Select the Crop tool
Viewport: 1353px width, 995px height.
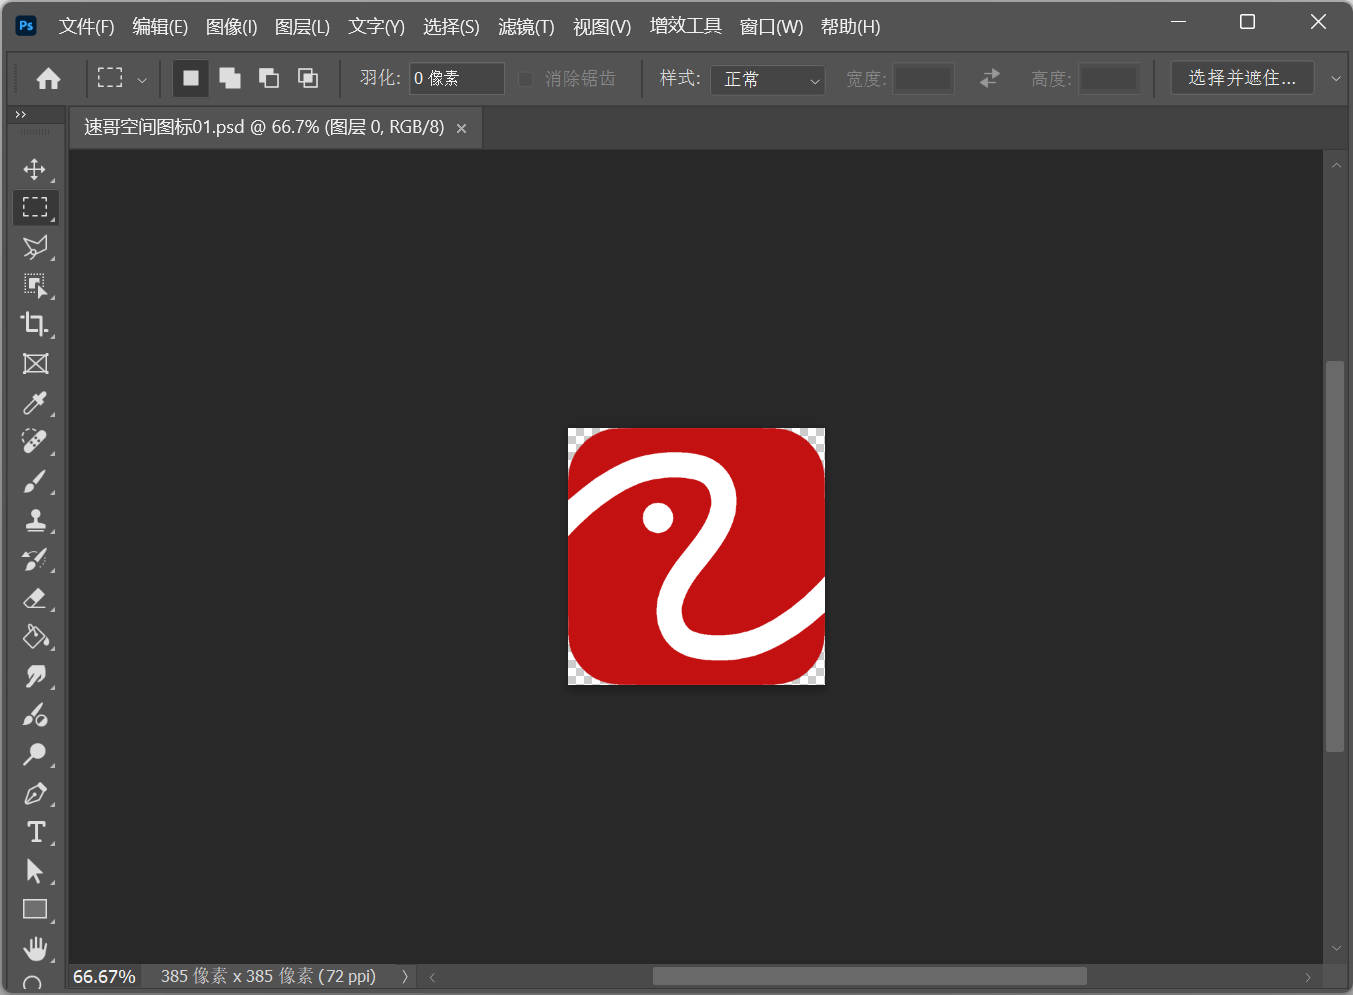35,324
